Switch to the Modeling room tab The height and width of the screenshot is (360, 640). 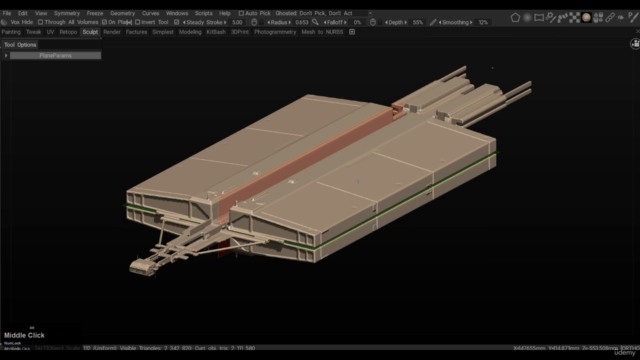coord(190,32)
